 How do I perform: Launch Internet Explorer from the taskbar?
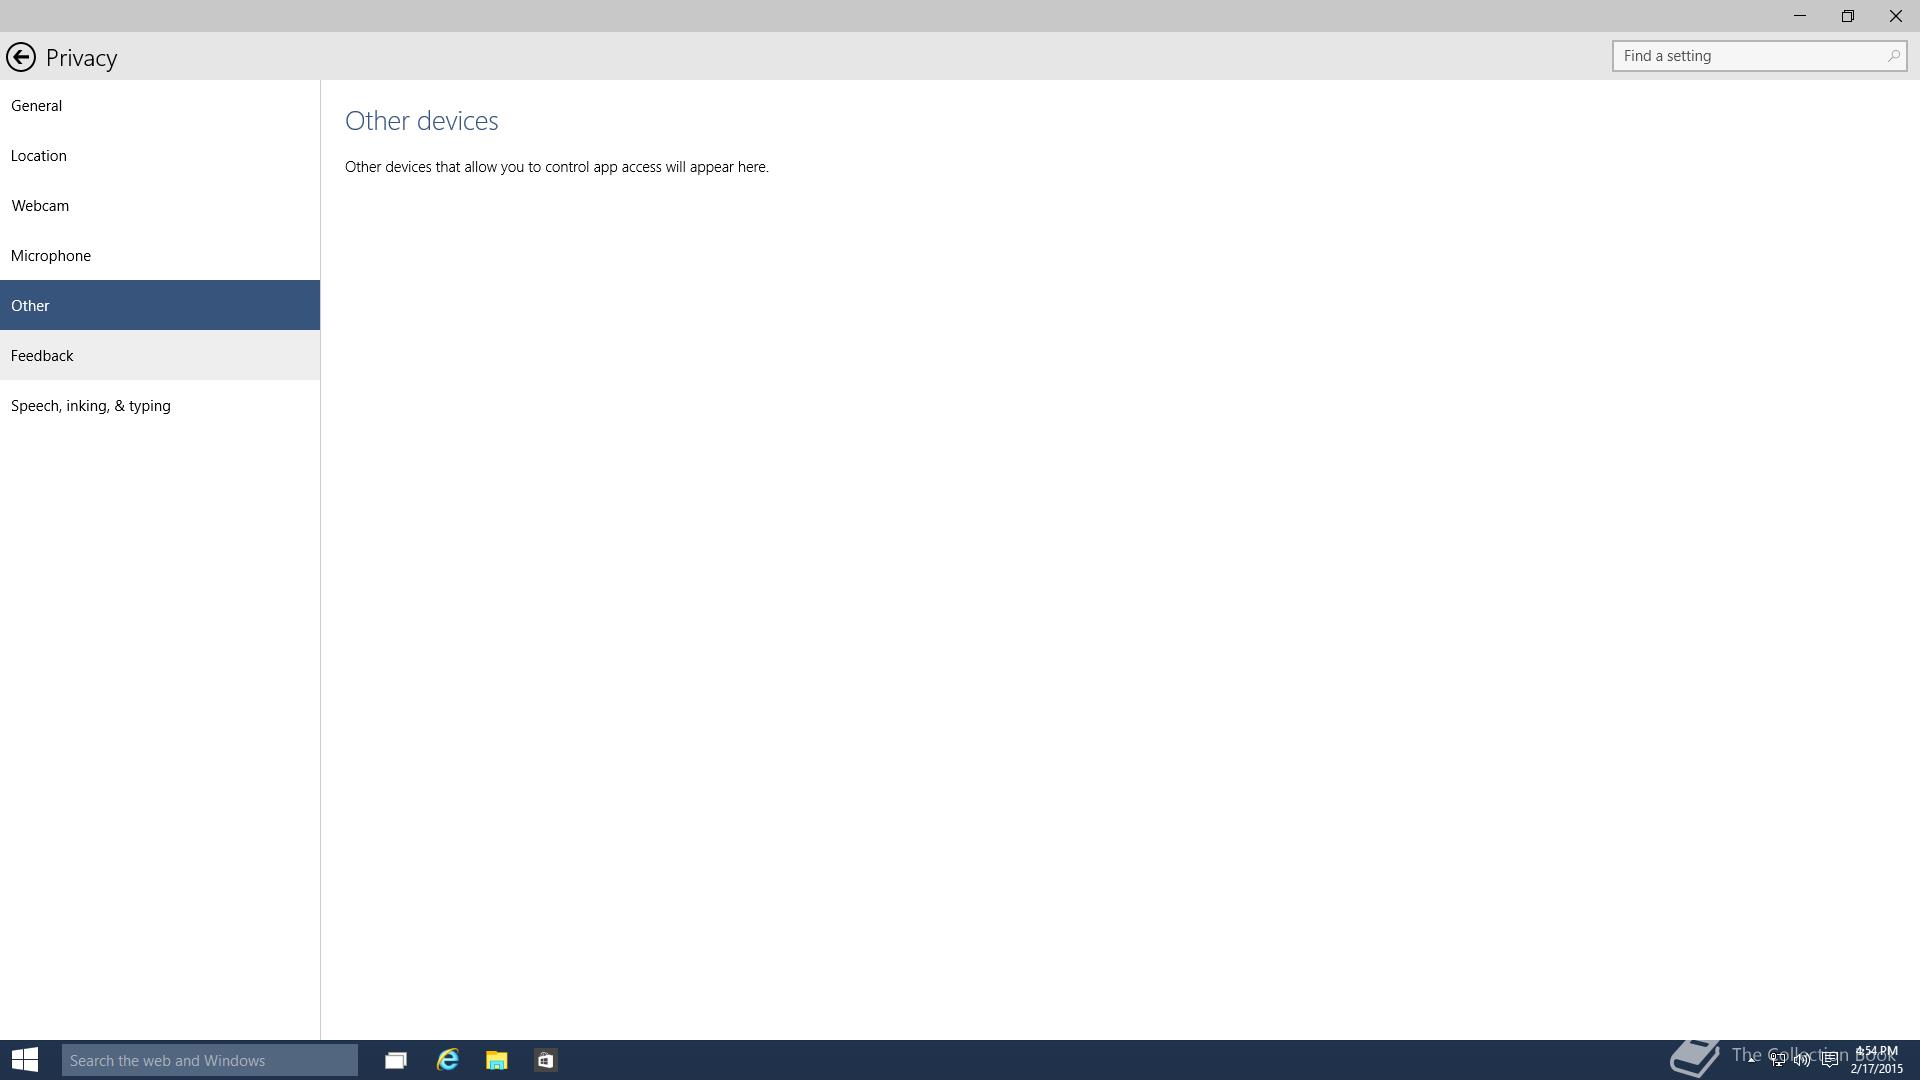[x=447, y=1060]
